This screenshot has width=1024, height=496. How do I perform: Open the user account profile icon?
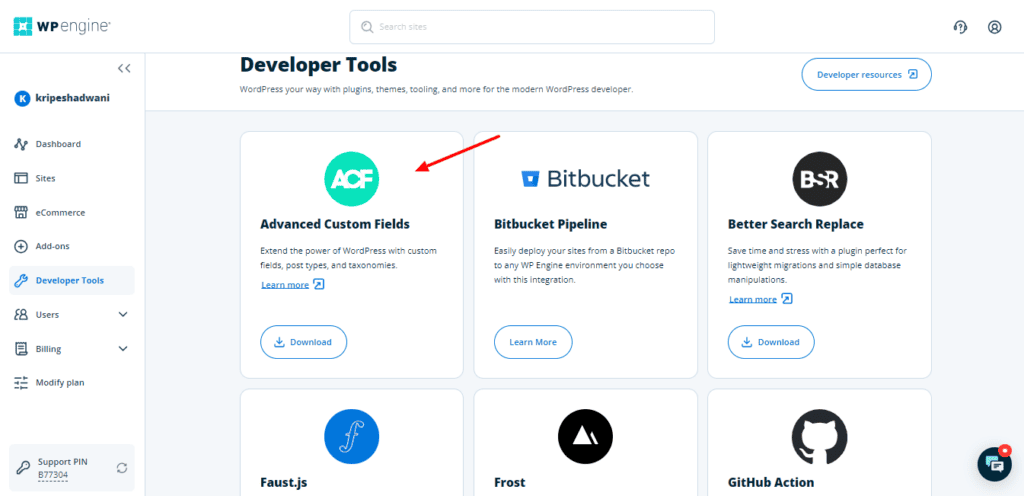(994, 27)
